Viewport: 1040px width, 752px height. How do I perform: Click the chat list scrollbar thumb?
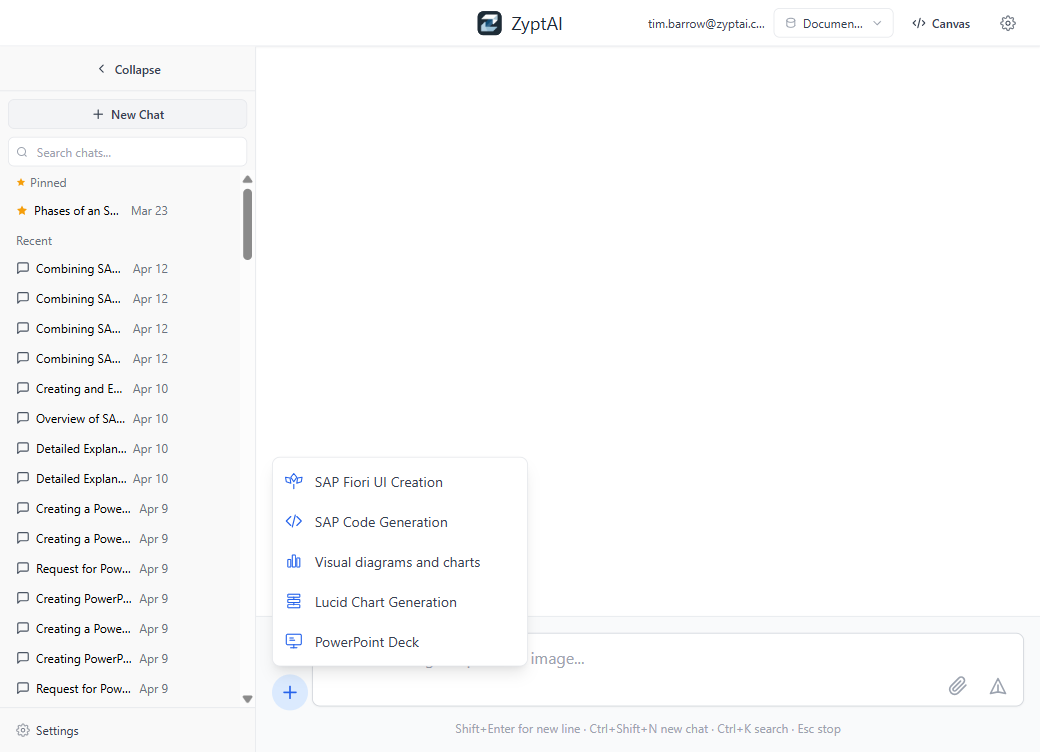[247, 224]
